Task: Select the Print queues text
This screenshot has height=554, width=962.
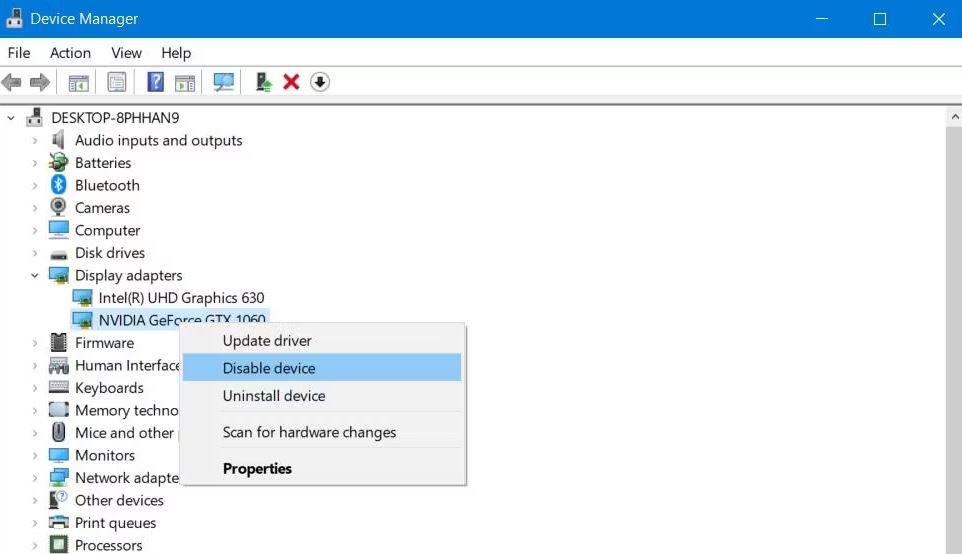Action: 115,523
